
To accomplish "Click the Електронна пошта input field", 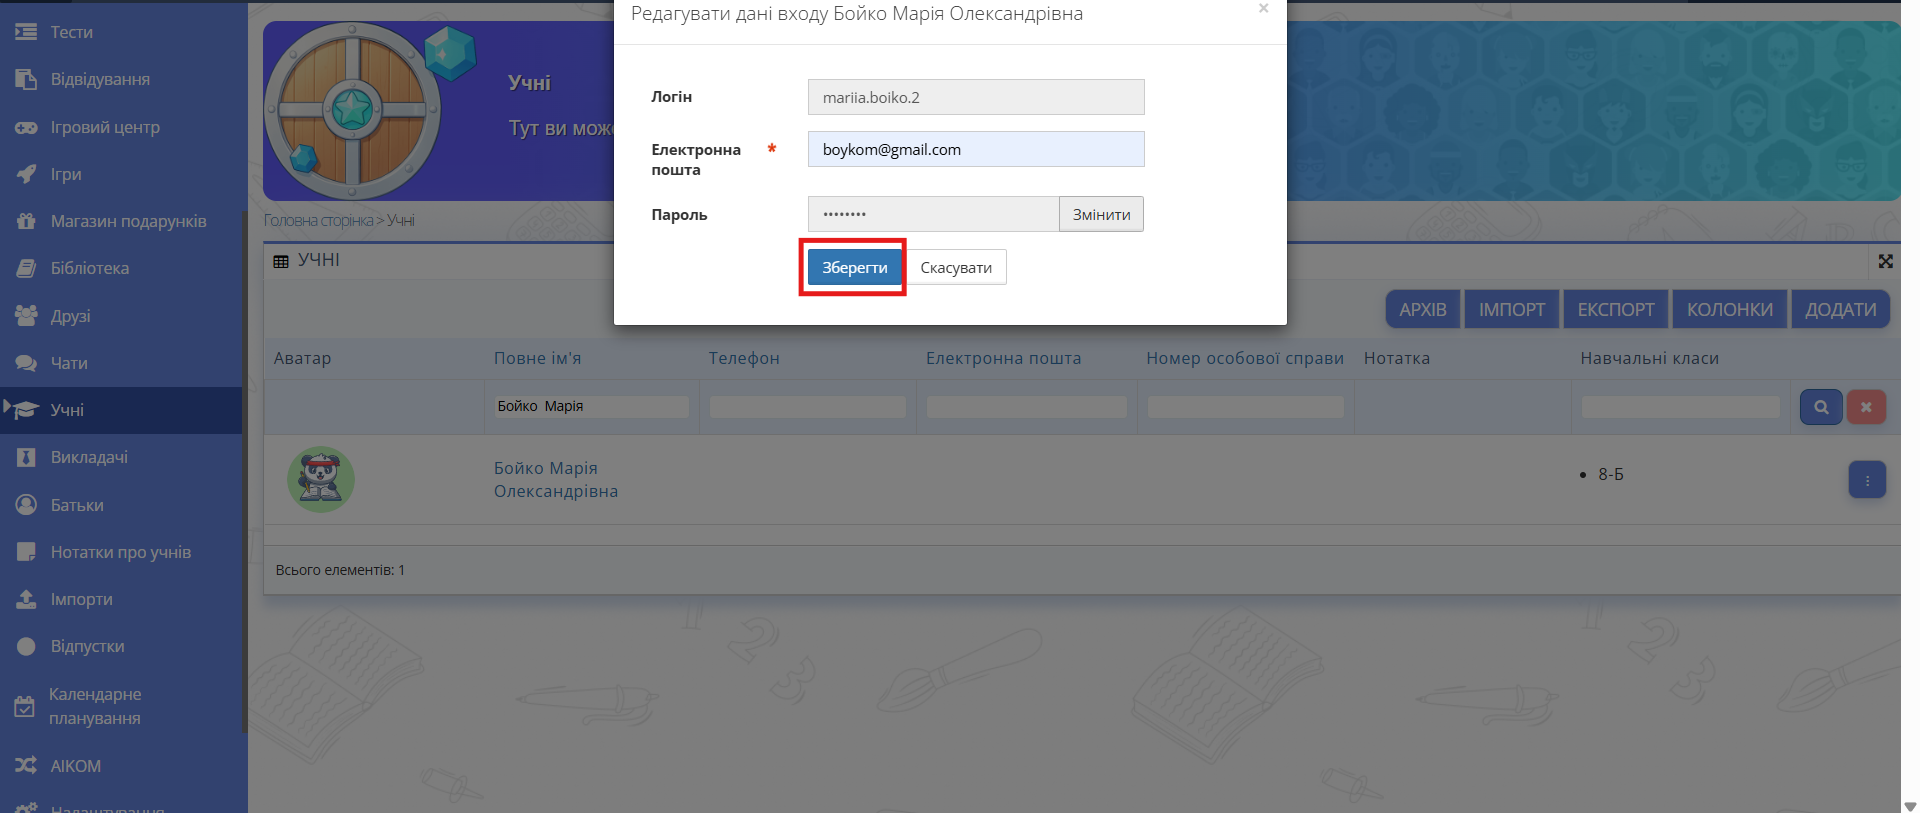I will pyautogui.click(x=975, y=149).
